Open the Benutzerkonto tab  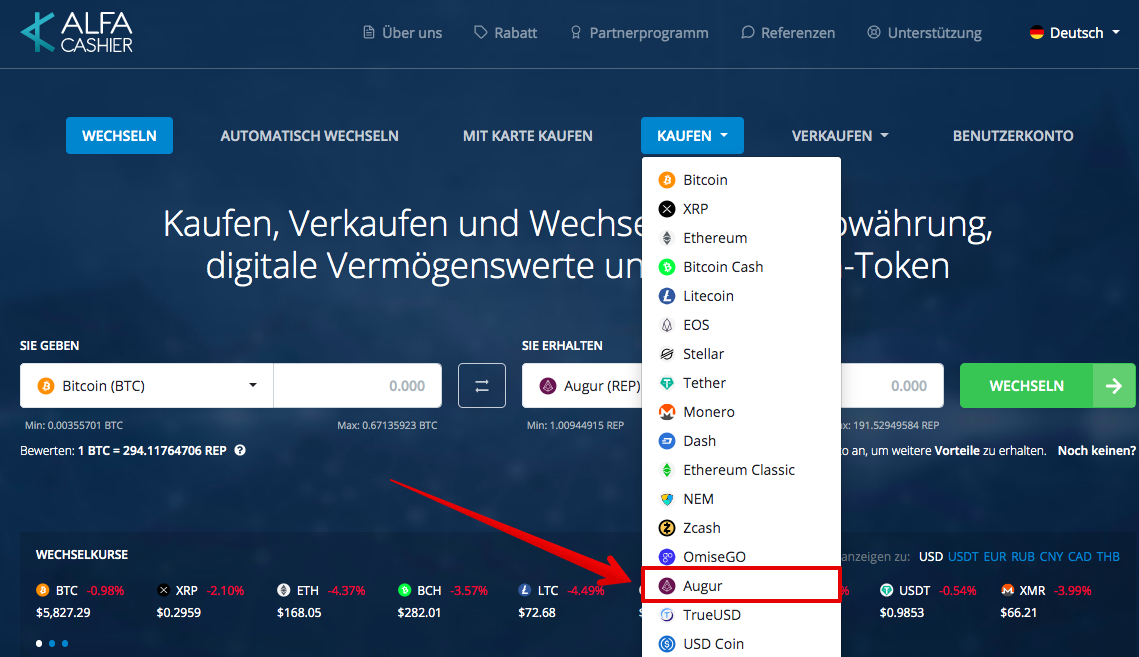click(1013, 136)
